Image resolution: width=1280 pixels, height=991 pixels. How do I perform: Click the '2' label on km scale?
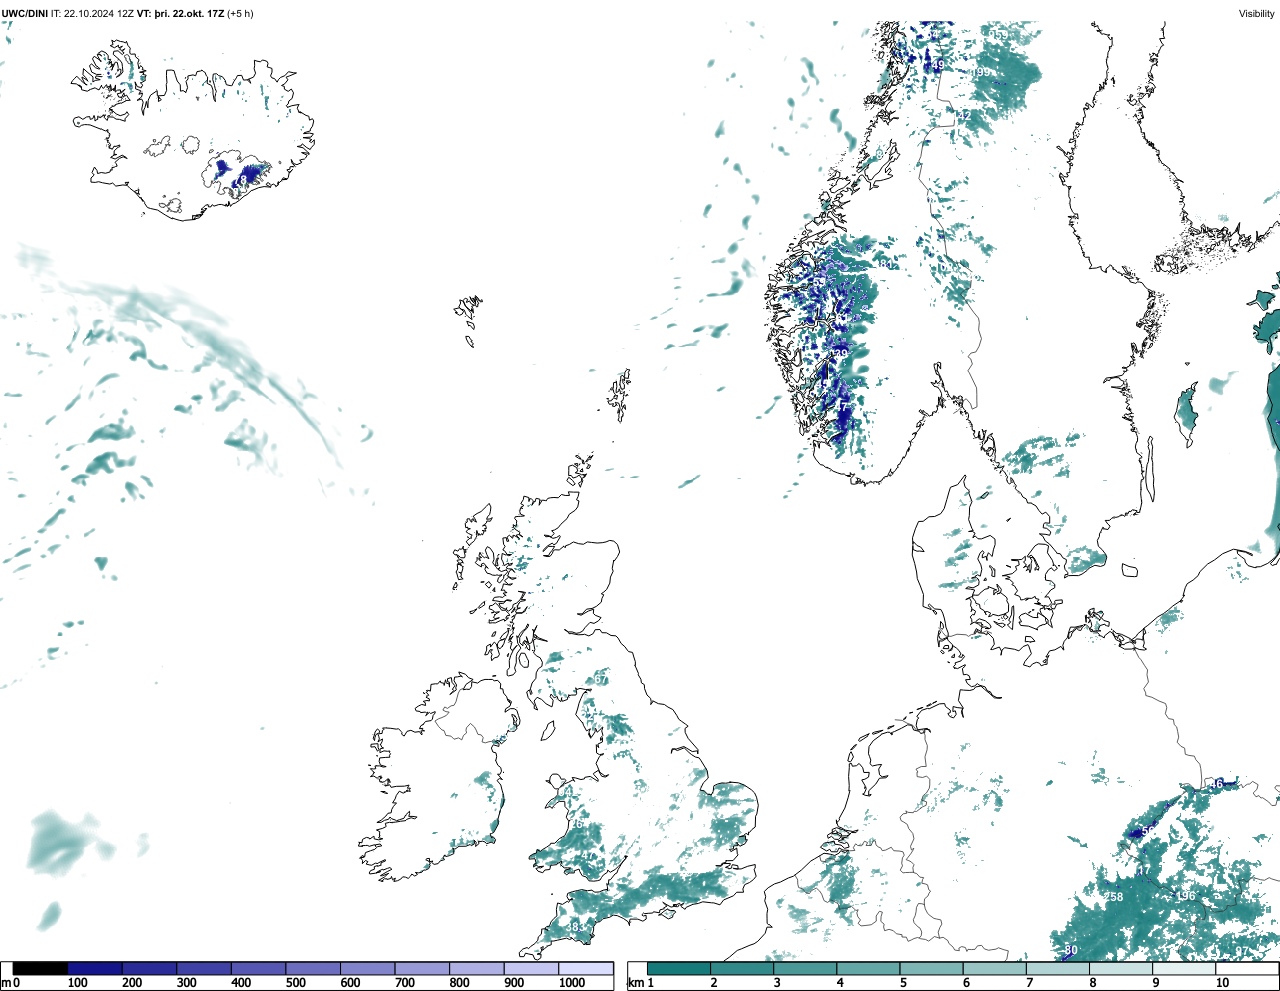(714, 983)
